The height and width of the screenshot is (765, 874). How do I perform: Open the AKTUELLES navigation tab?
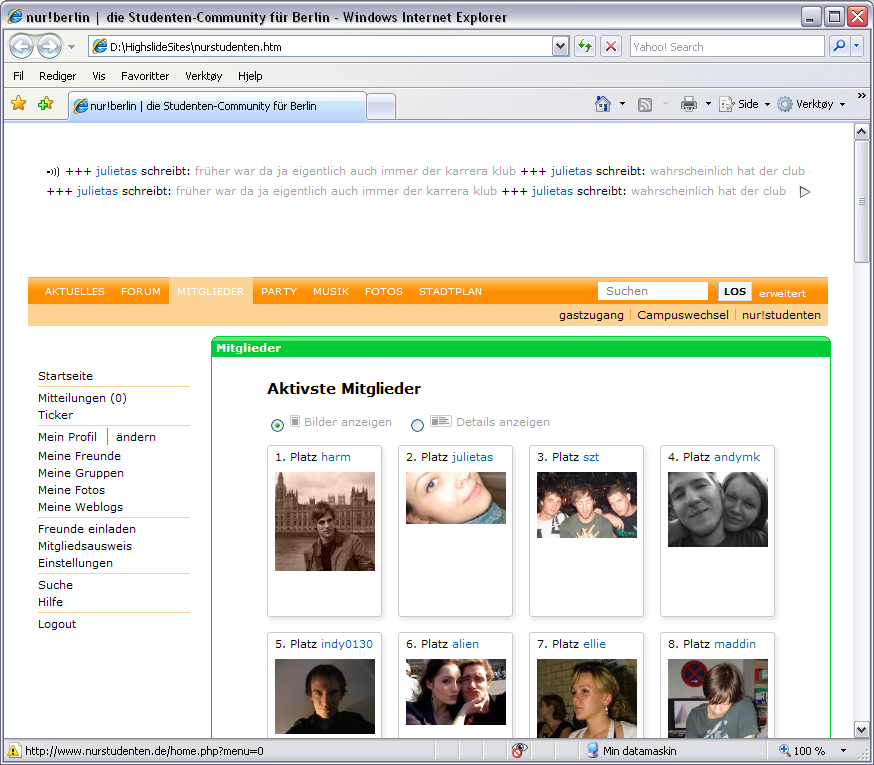pyautogui.click(x=75, y=292)
